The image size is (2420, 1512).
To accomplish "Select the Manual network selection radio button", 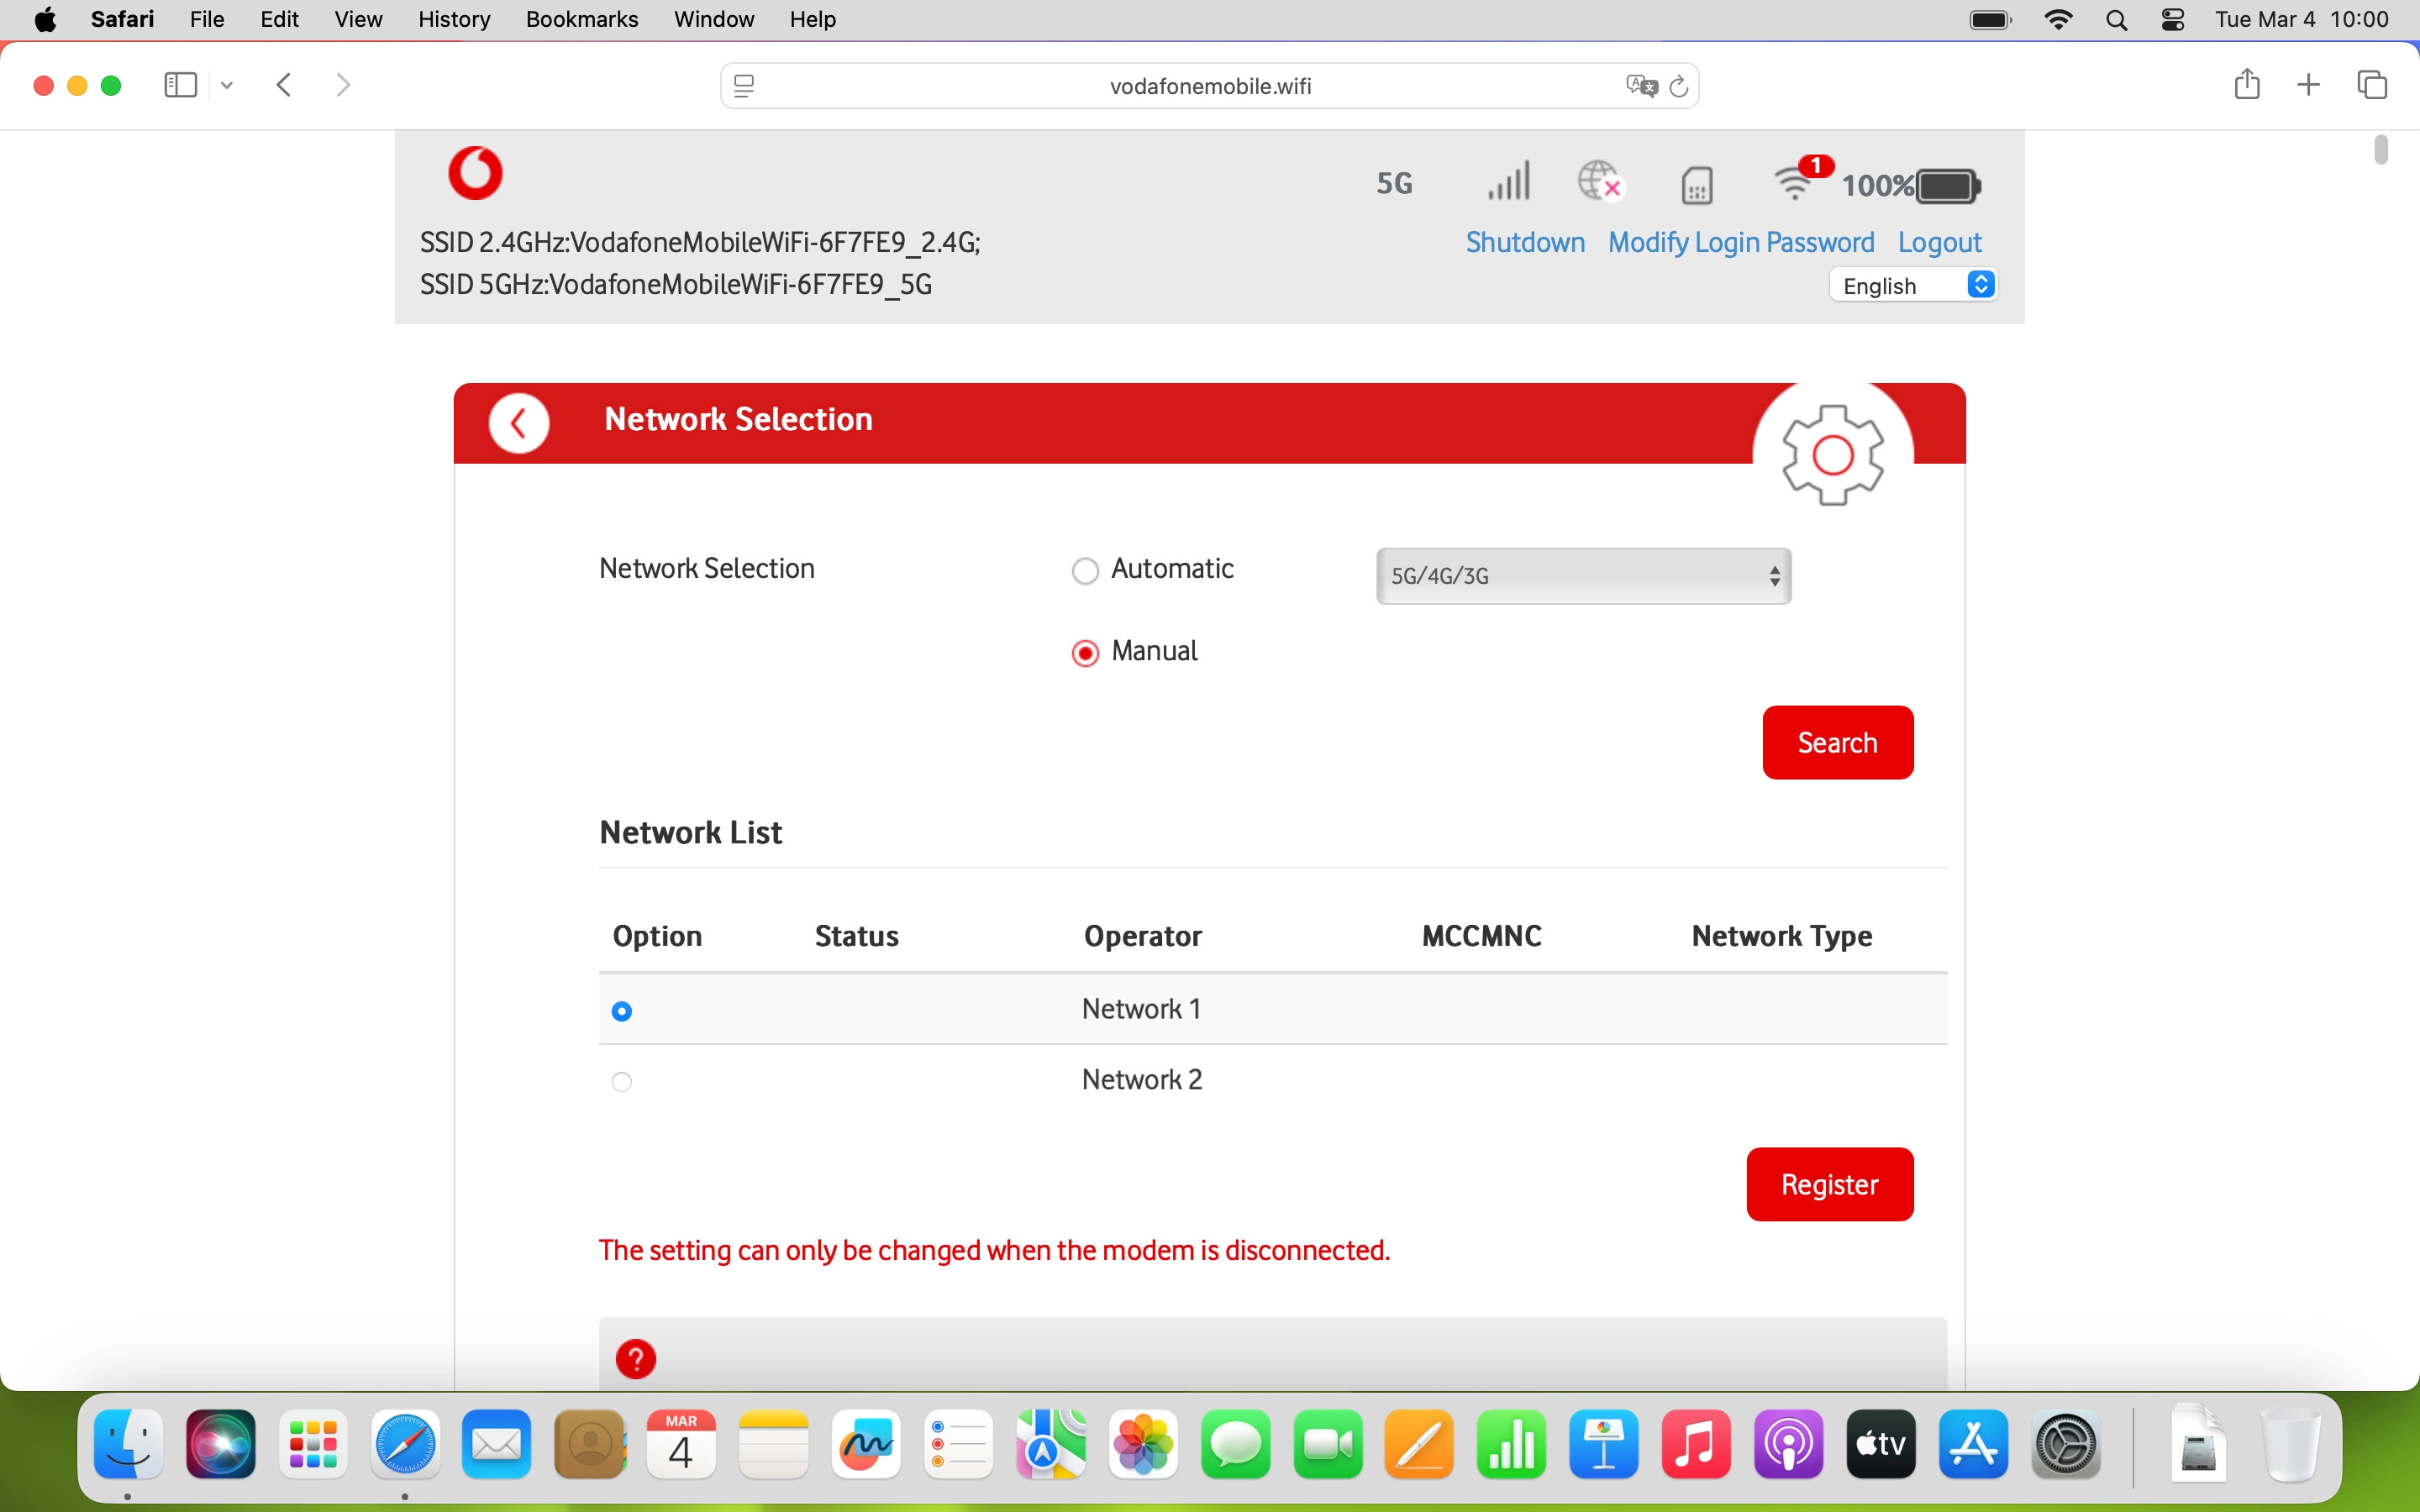I will (1085, 652).
